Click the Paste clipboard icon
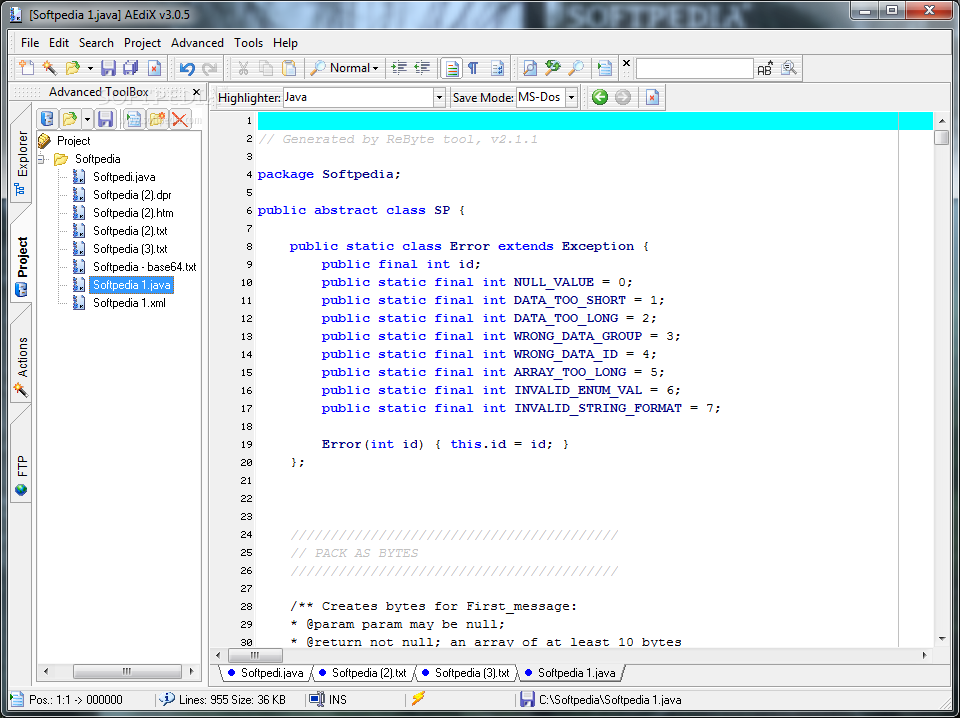Screen dimensions: 960x718 289,68
